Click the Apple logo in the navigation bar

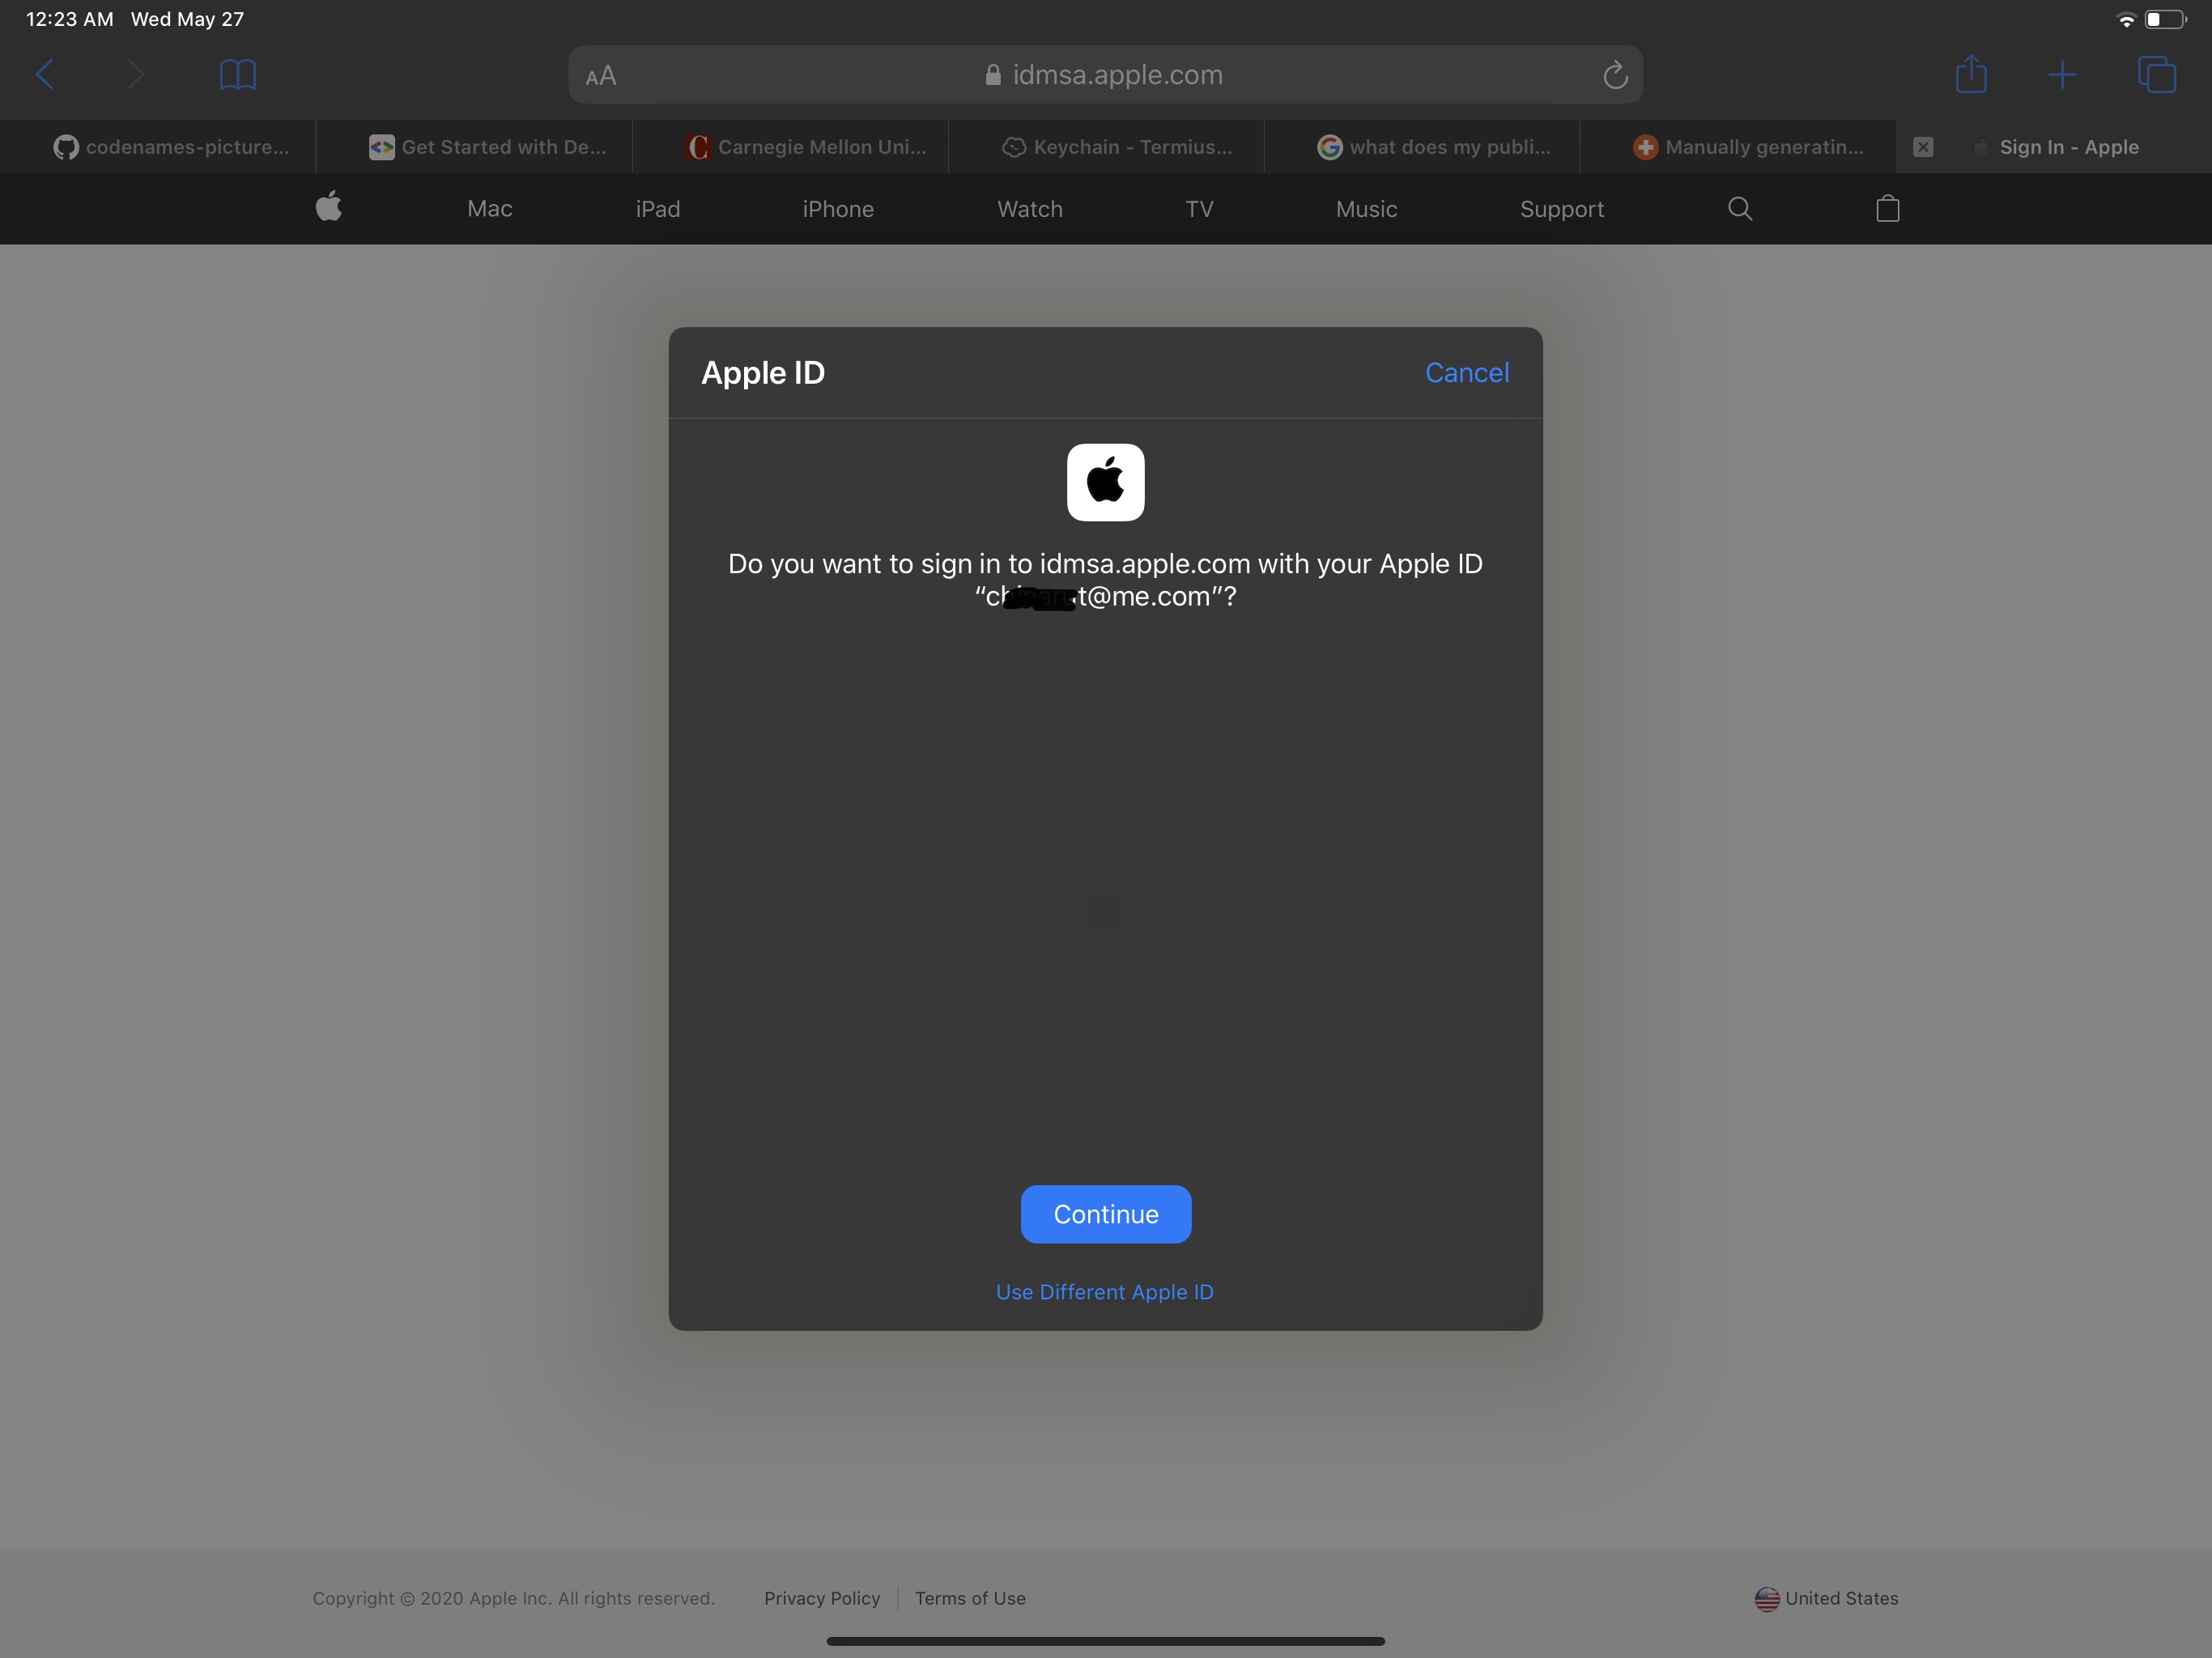click(x=329, y=208)
